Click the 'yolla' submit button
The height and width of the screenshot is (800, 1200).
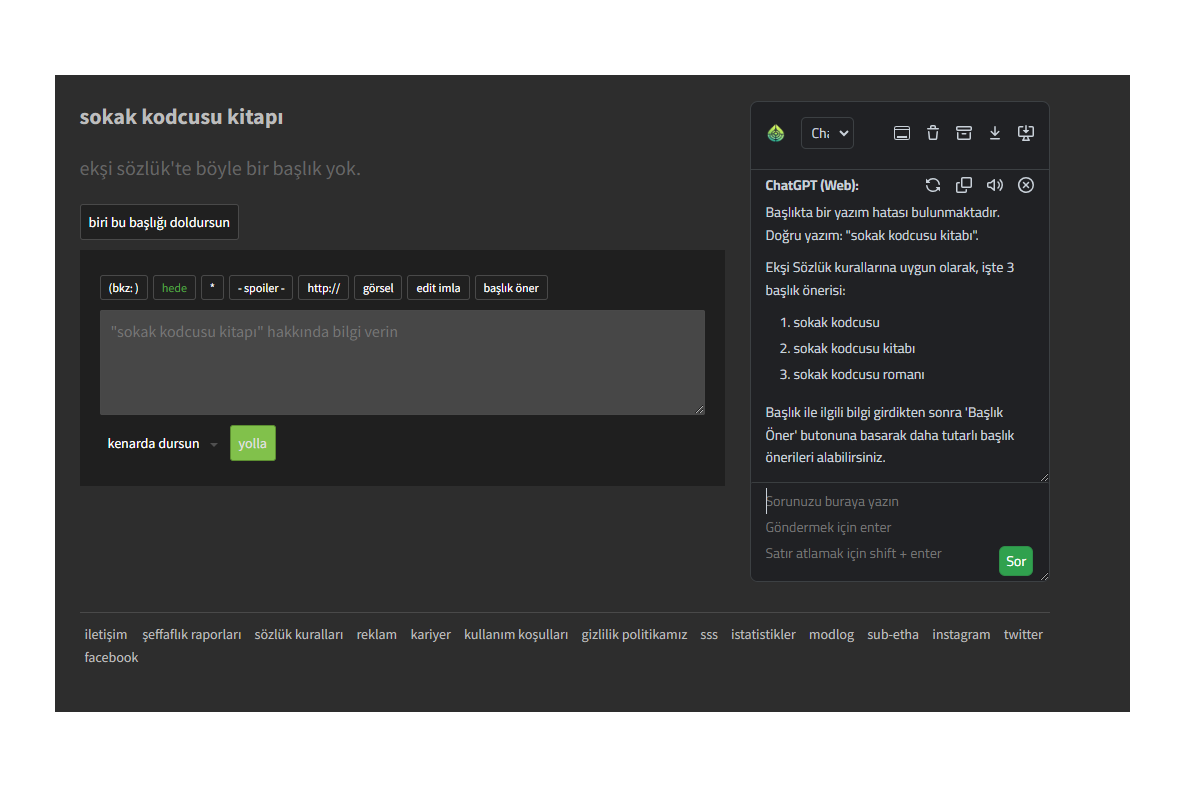252,443
